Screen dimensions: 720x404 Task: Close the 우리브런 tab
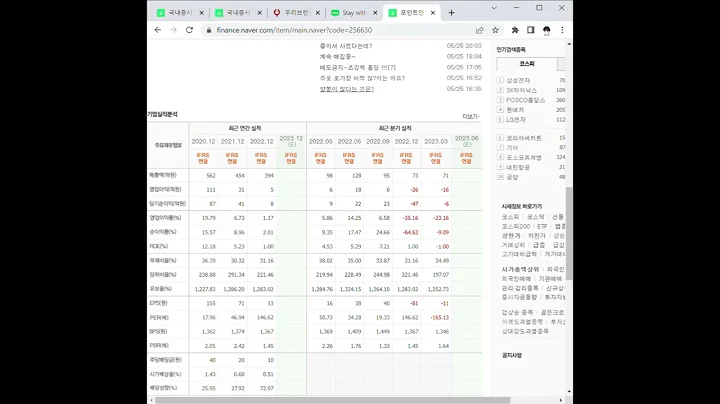tap(317, 13)
